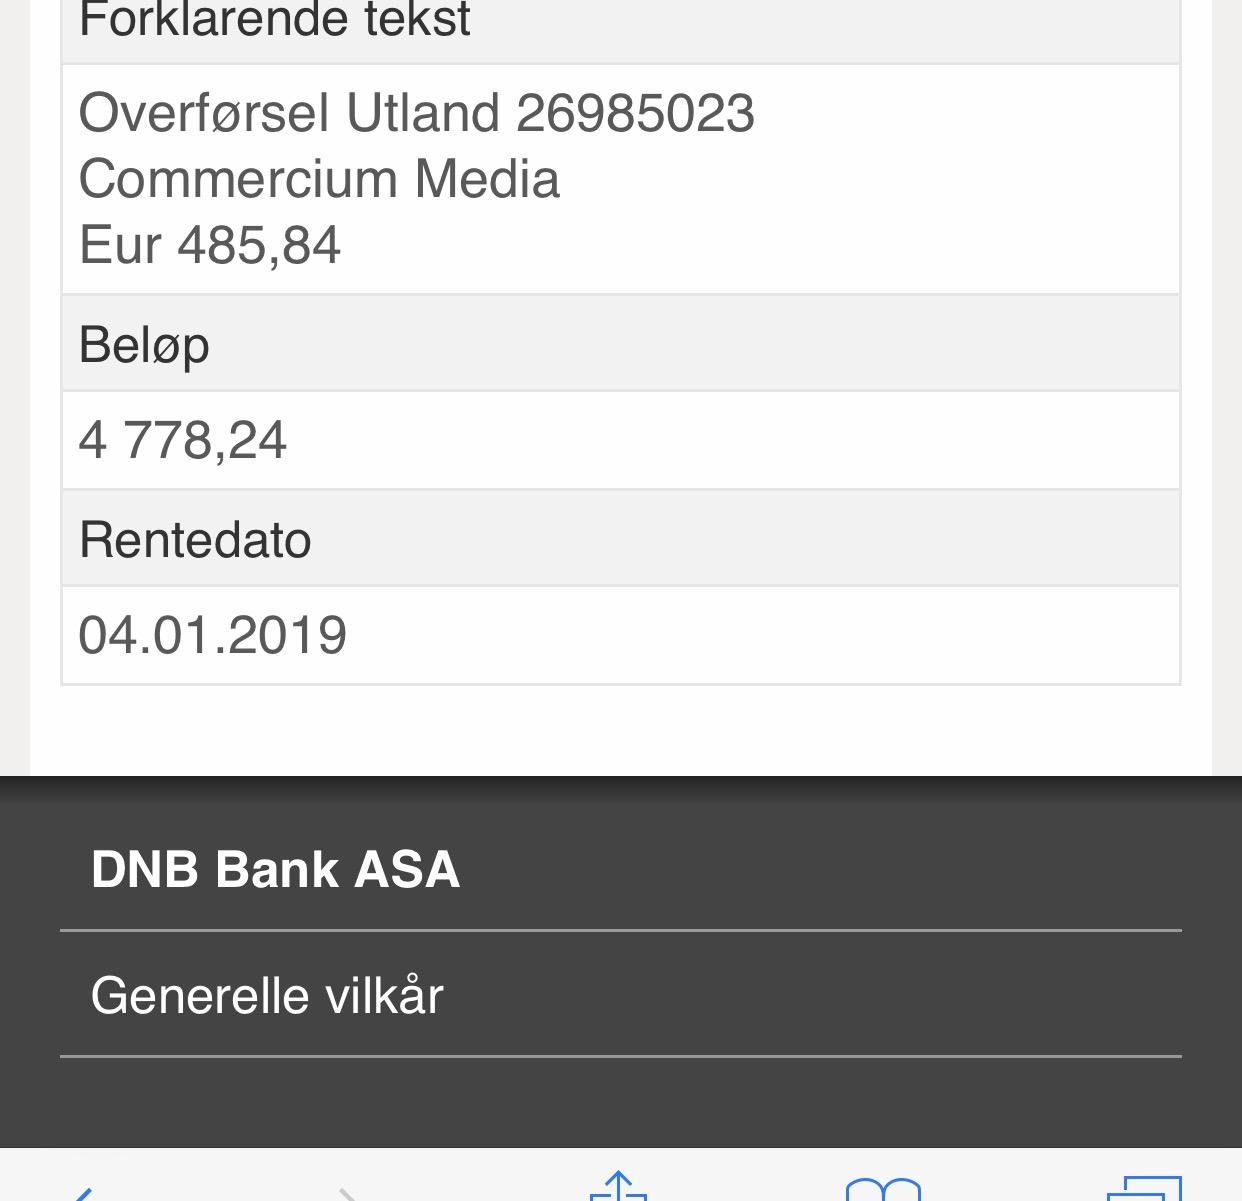Open the Generelle vilkår link
The image size is (1242, 1201).
(x=266, y=995)
